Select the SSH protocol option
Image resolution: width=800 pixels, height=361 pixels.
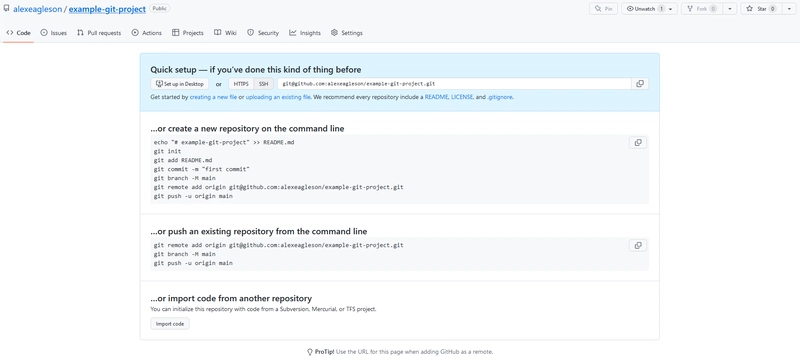pos(263,84)
